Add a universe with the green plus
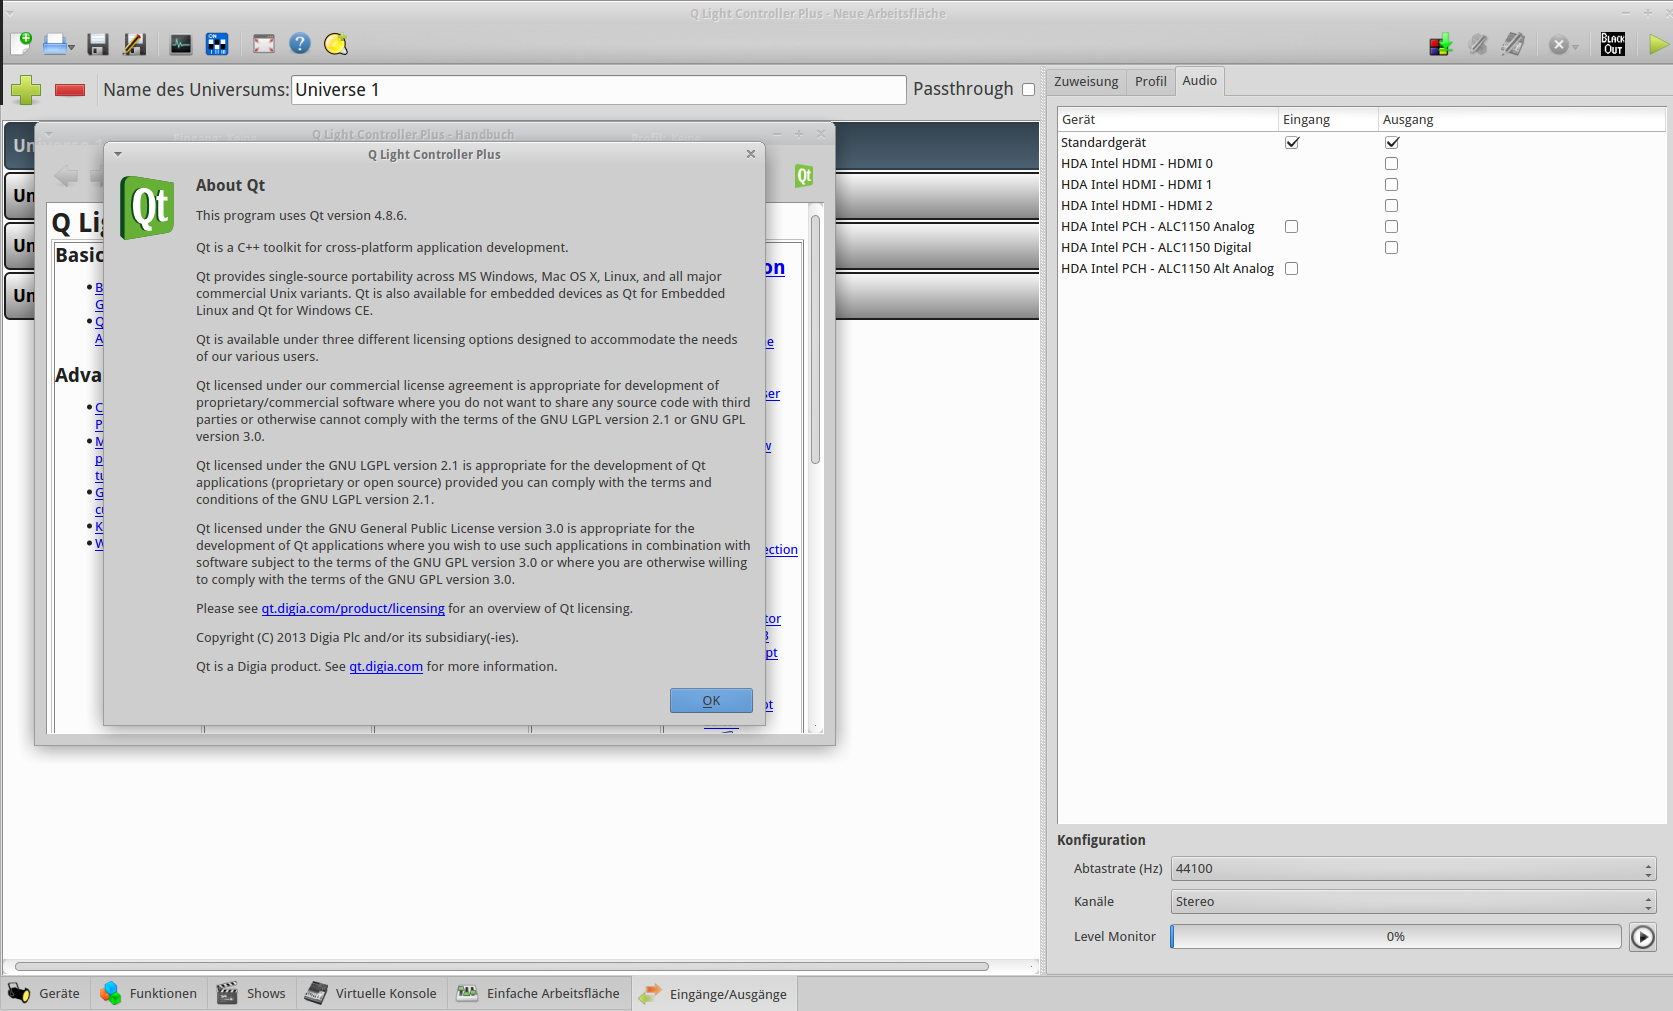The image size is (1673, 1011). point(26,90)
